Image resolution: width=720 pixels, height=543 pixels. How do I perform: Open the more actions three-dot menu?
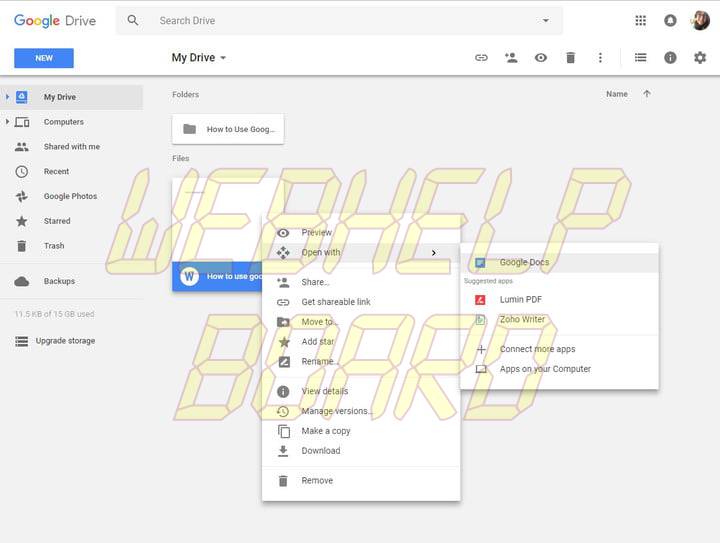pyautogui.click(x=600, y=58)
